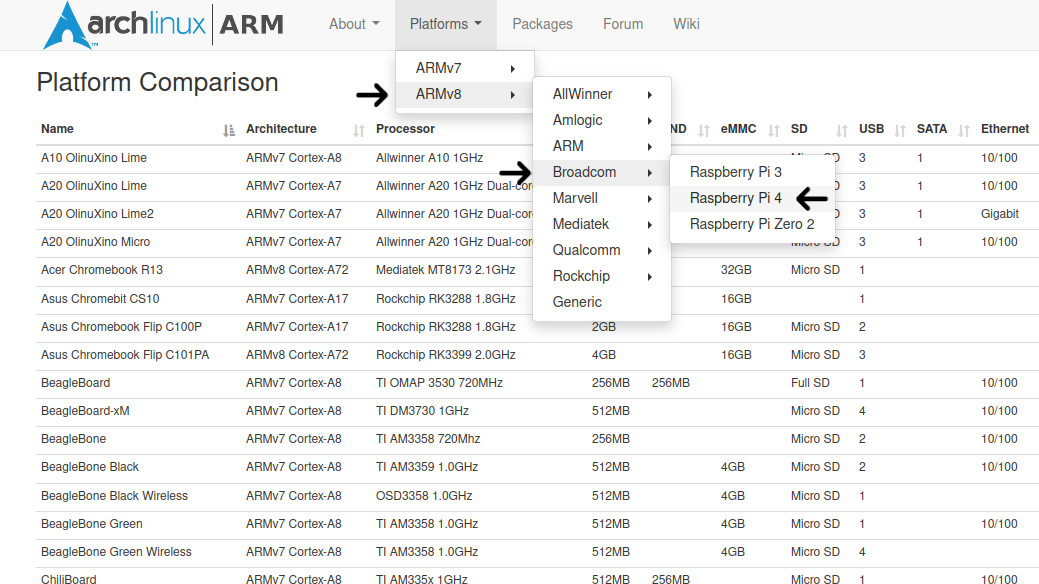Open the Packages page
This screenshot has width=1039, height=584.
click(x=542, y=24)
